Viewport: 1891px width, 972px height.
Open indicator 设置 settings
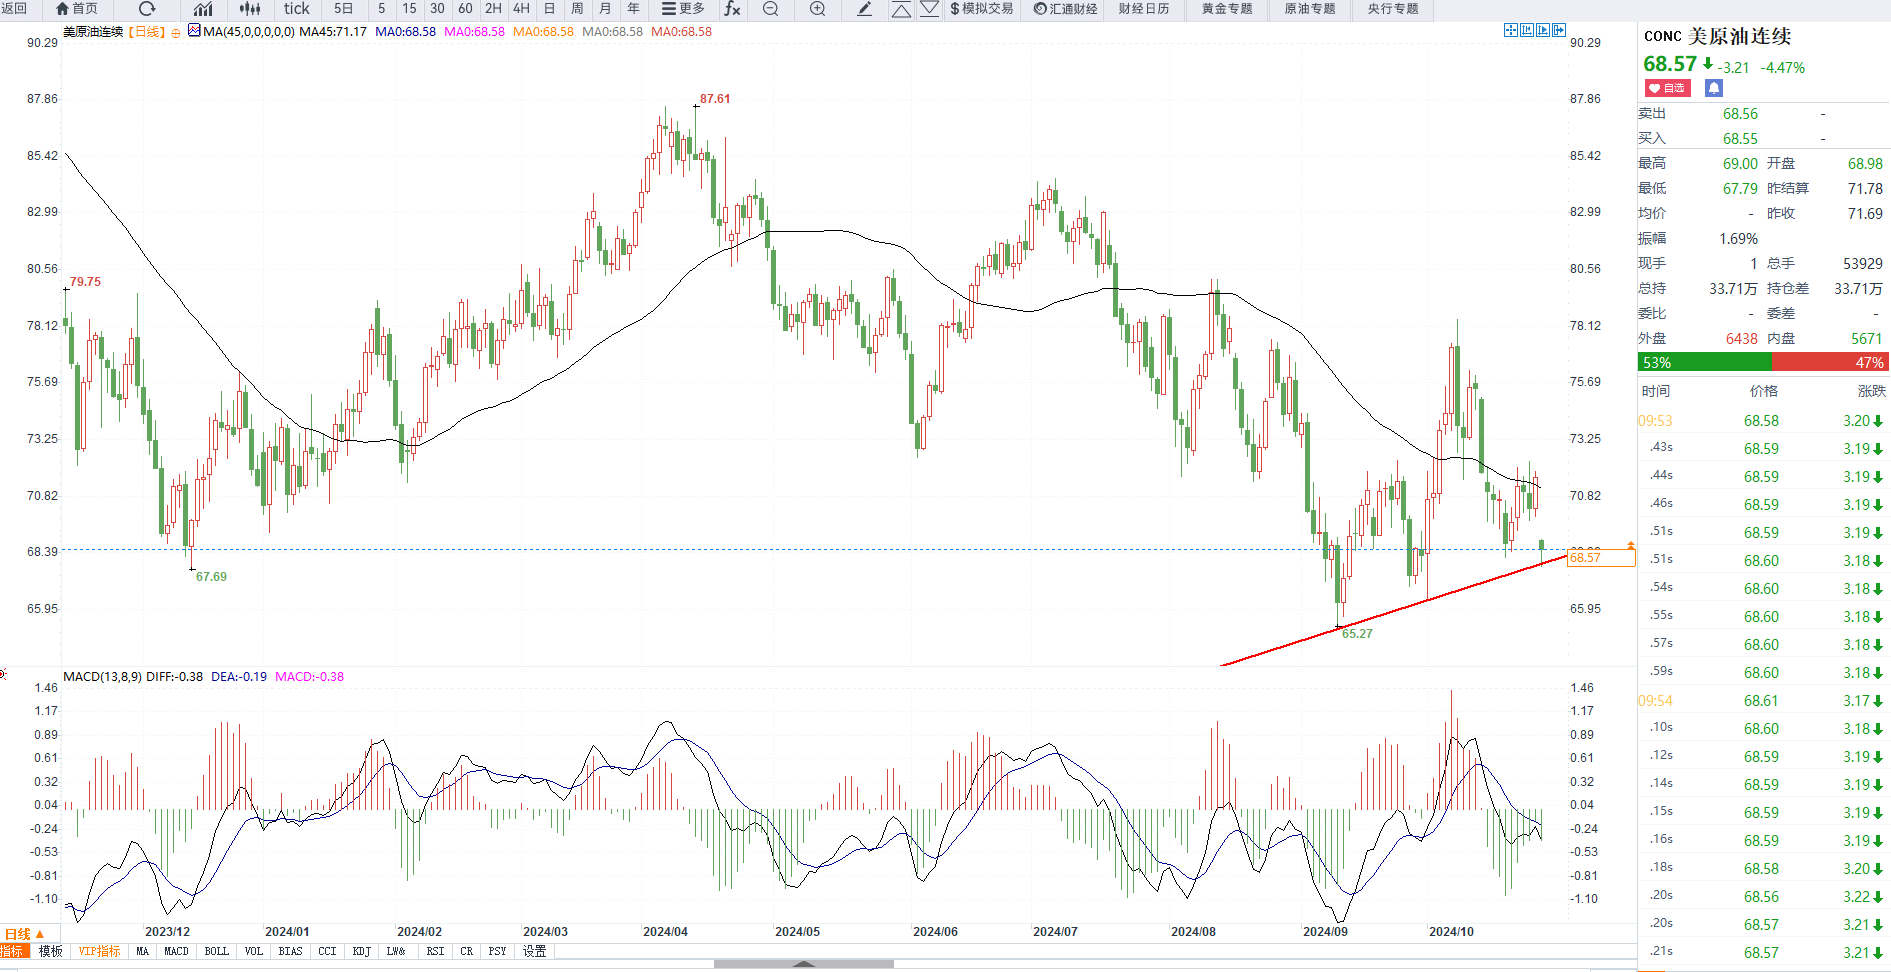click(535, 951)
